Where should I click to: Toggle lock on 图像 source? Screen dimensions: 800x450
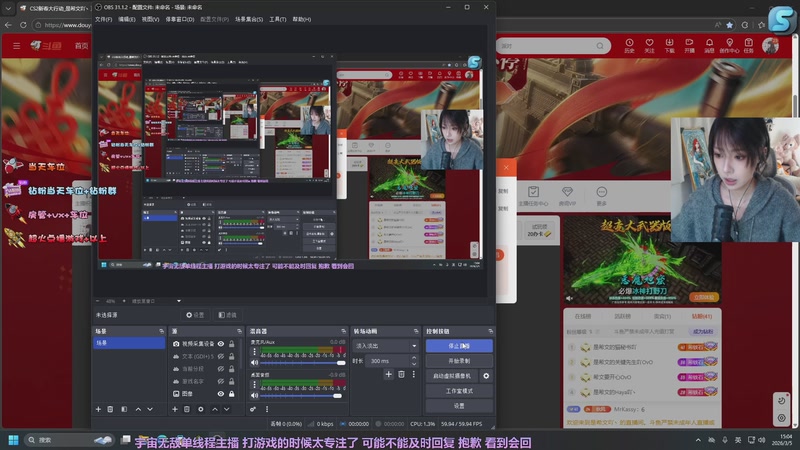pyautogui.click(x=232, y=394)
